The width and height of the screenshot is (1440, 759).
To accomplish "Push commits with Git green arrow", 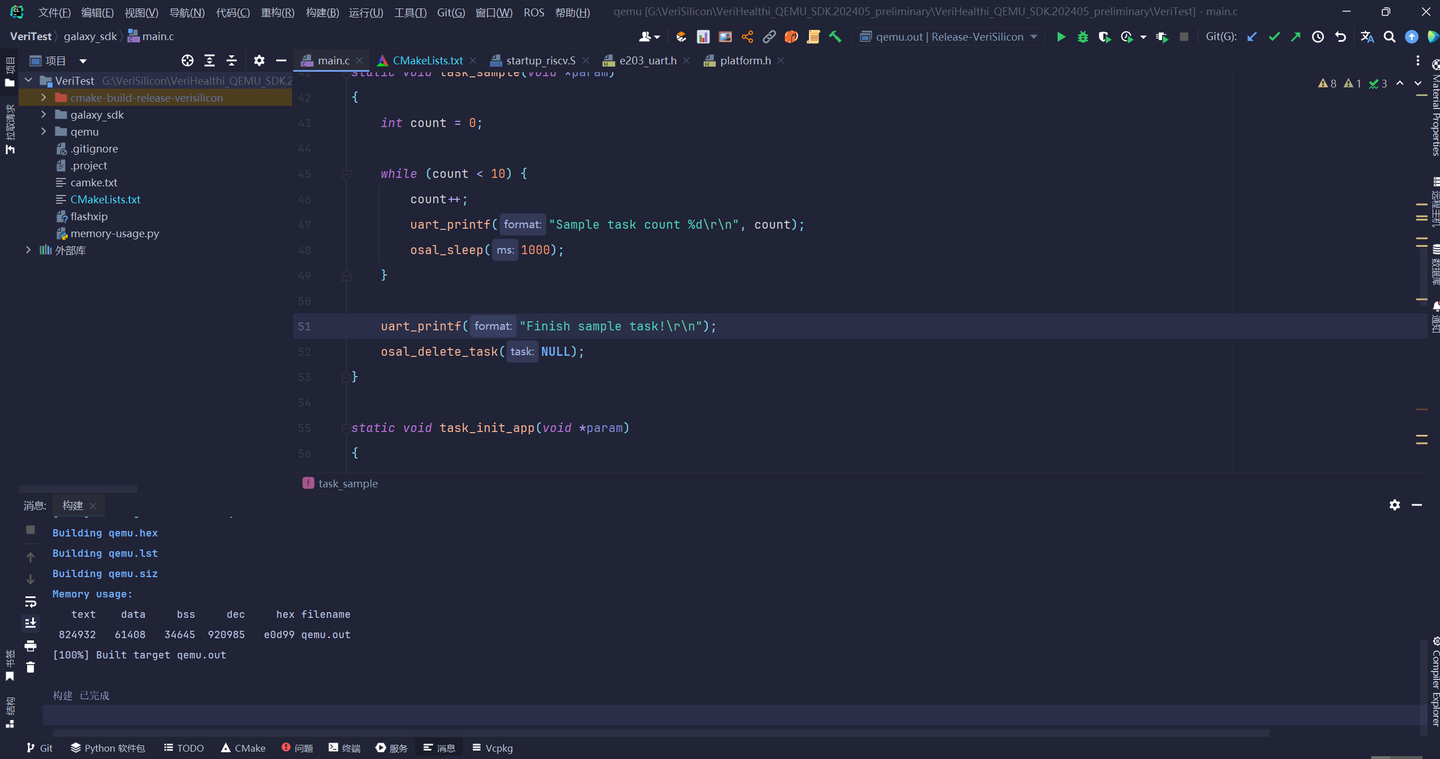I will tap(1296, 37).
